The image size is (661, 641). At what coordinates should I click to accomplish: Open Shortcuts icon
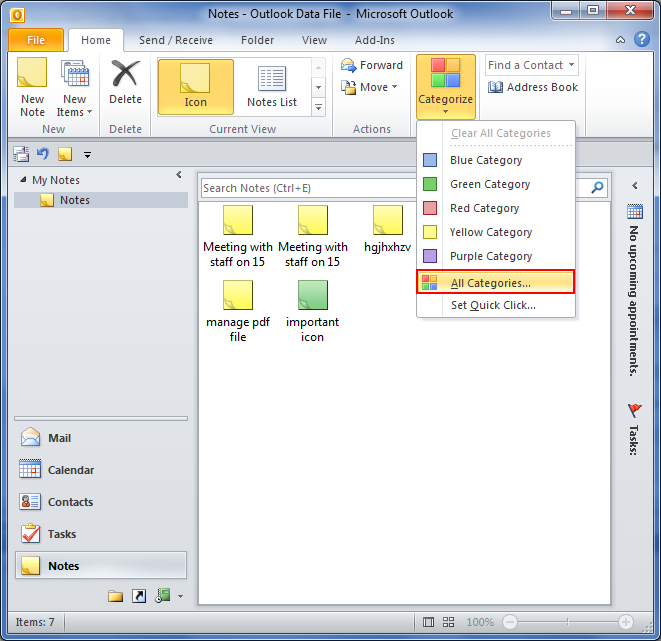point(139,596)
